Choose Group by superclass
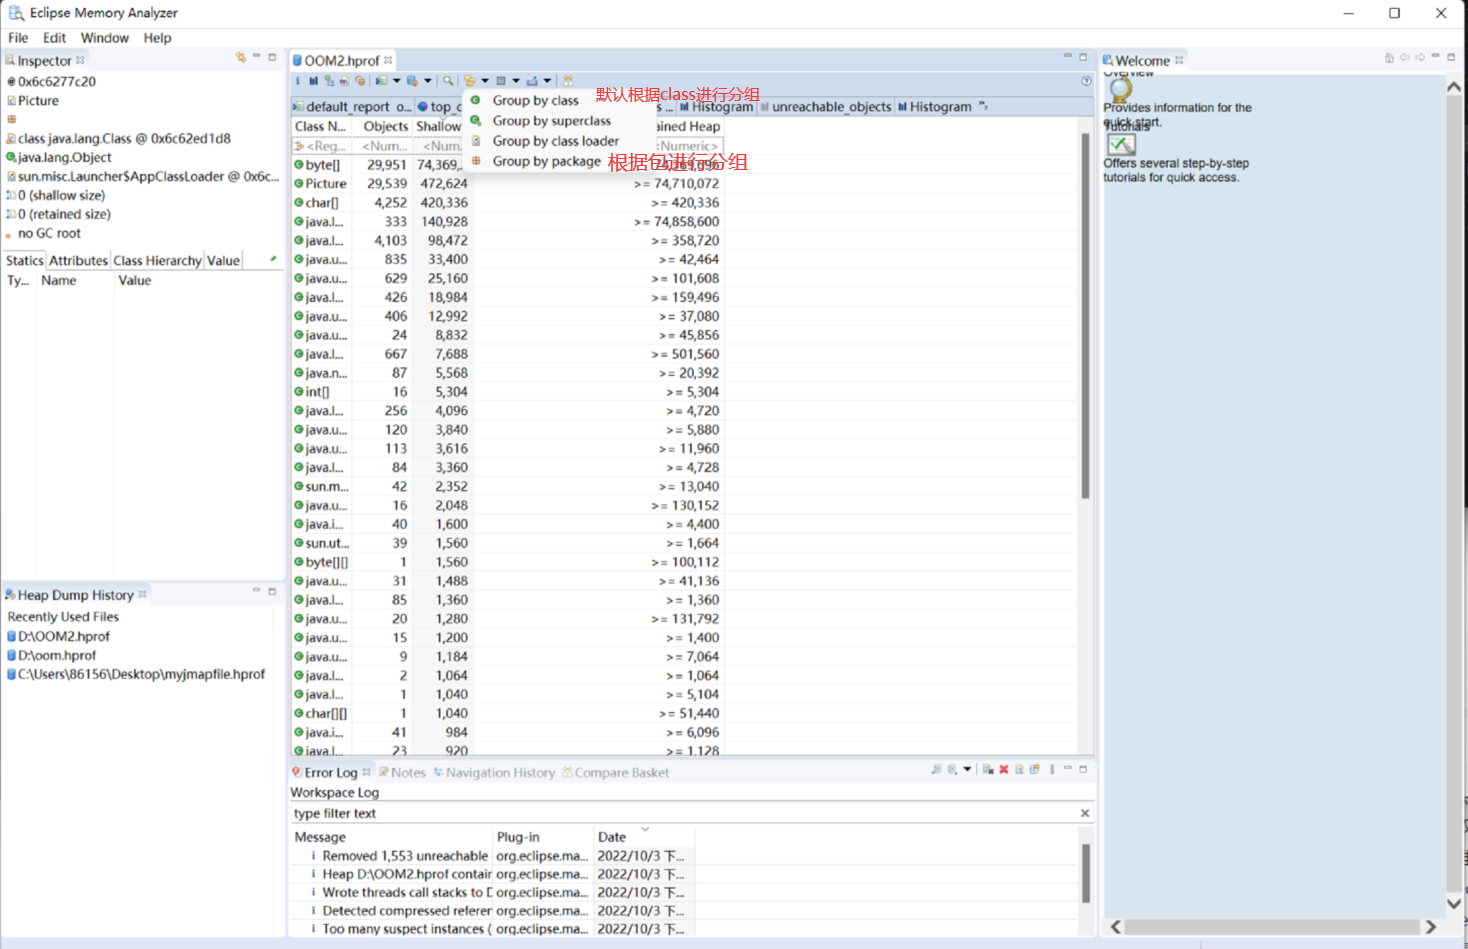 551,120
